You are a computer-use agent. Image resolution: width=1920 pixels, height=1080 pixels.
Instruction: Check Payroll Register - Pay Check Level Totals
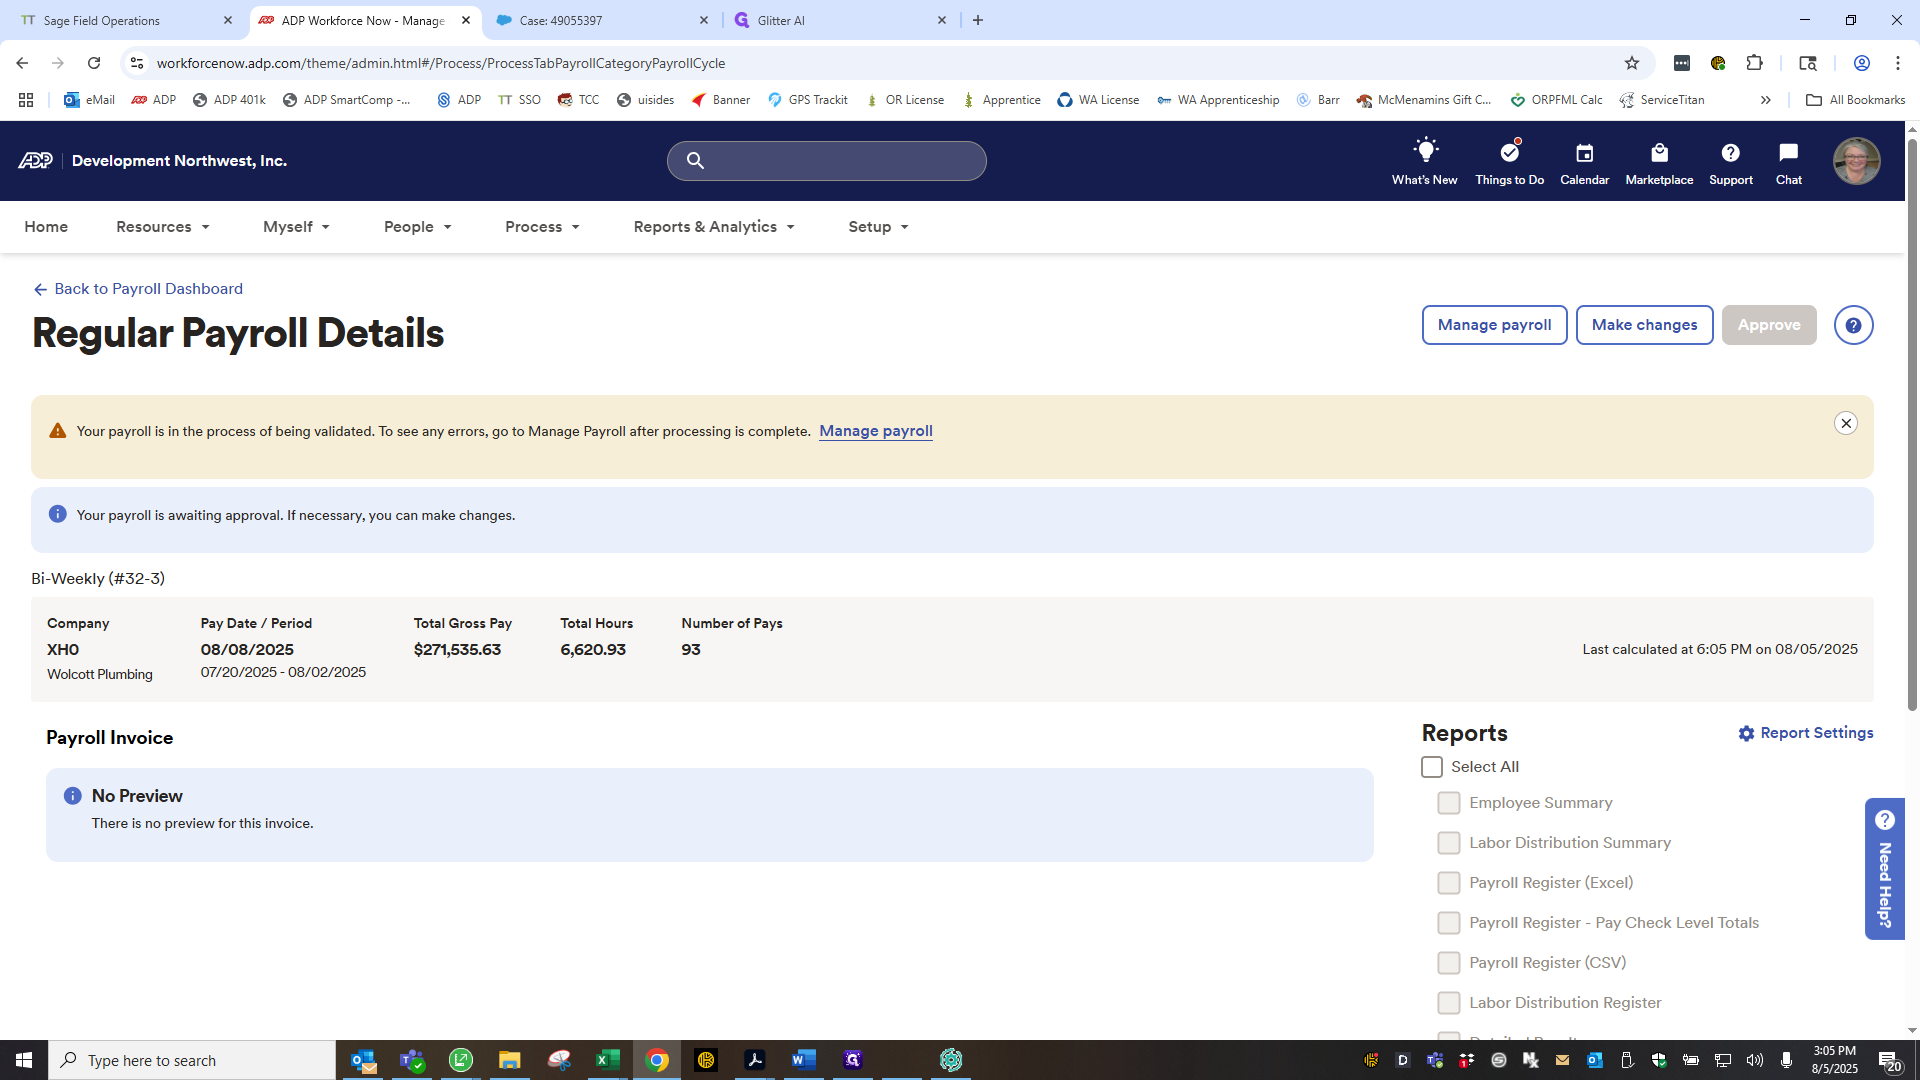click(1448, 923)
